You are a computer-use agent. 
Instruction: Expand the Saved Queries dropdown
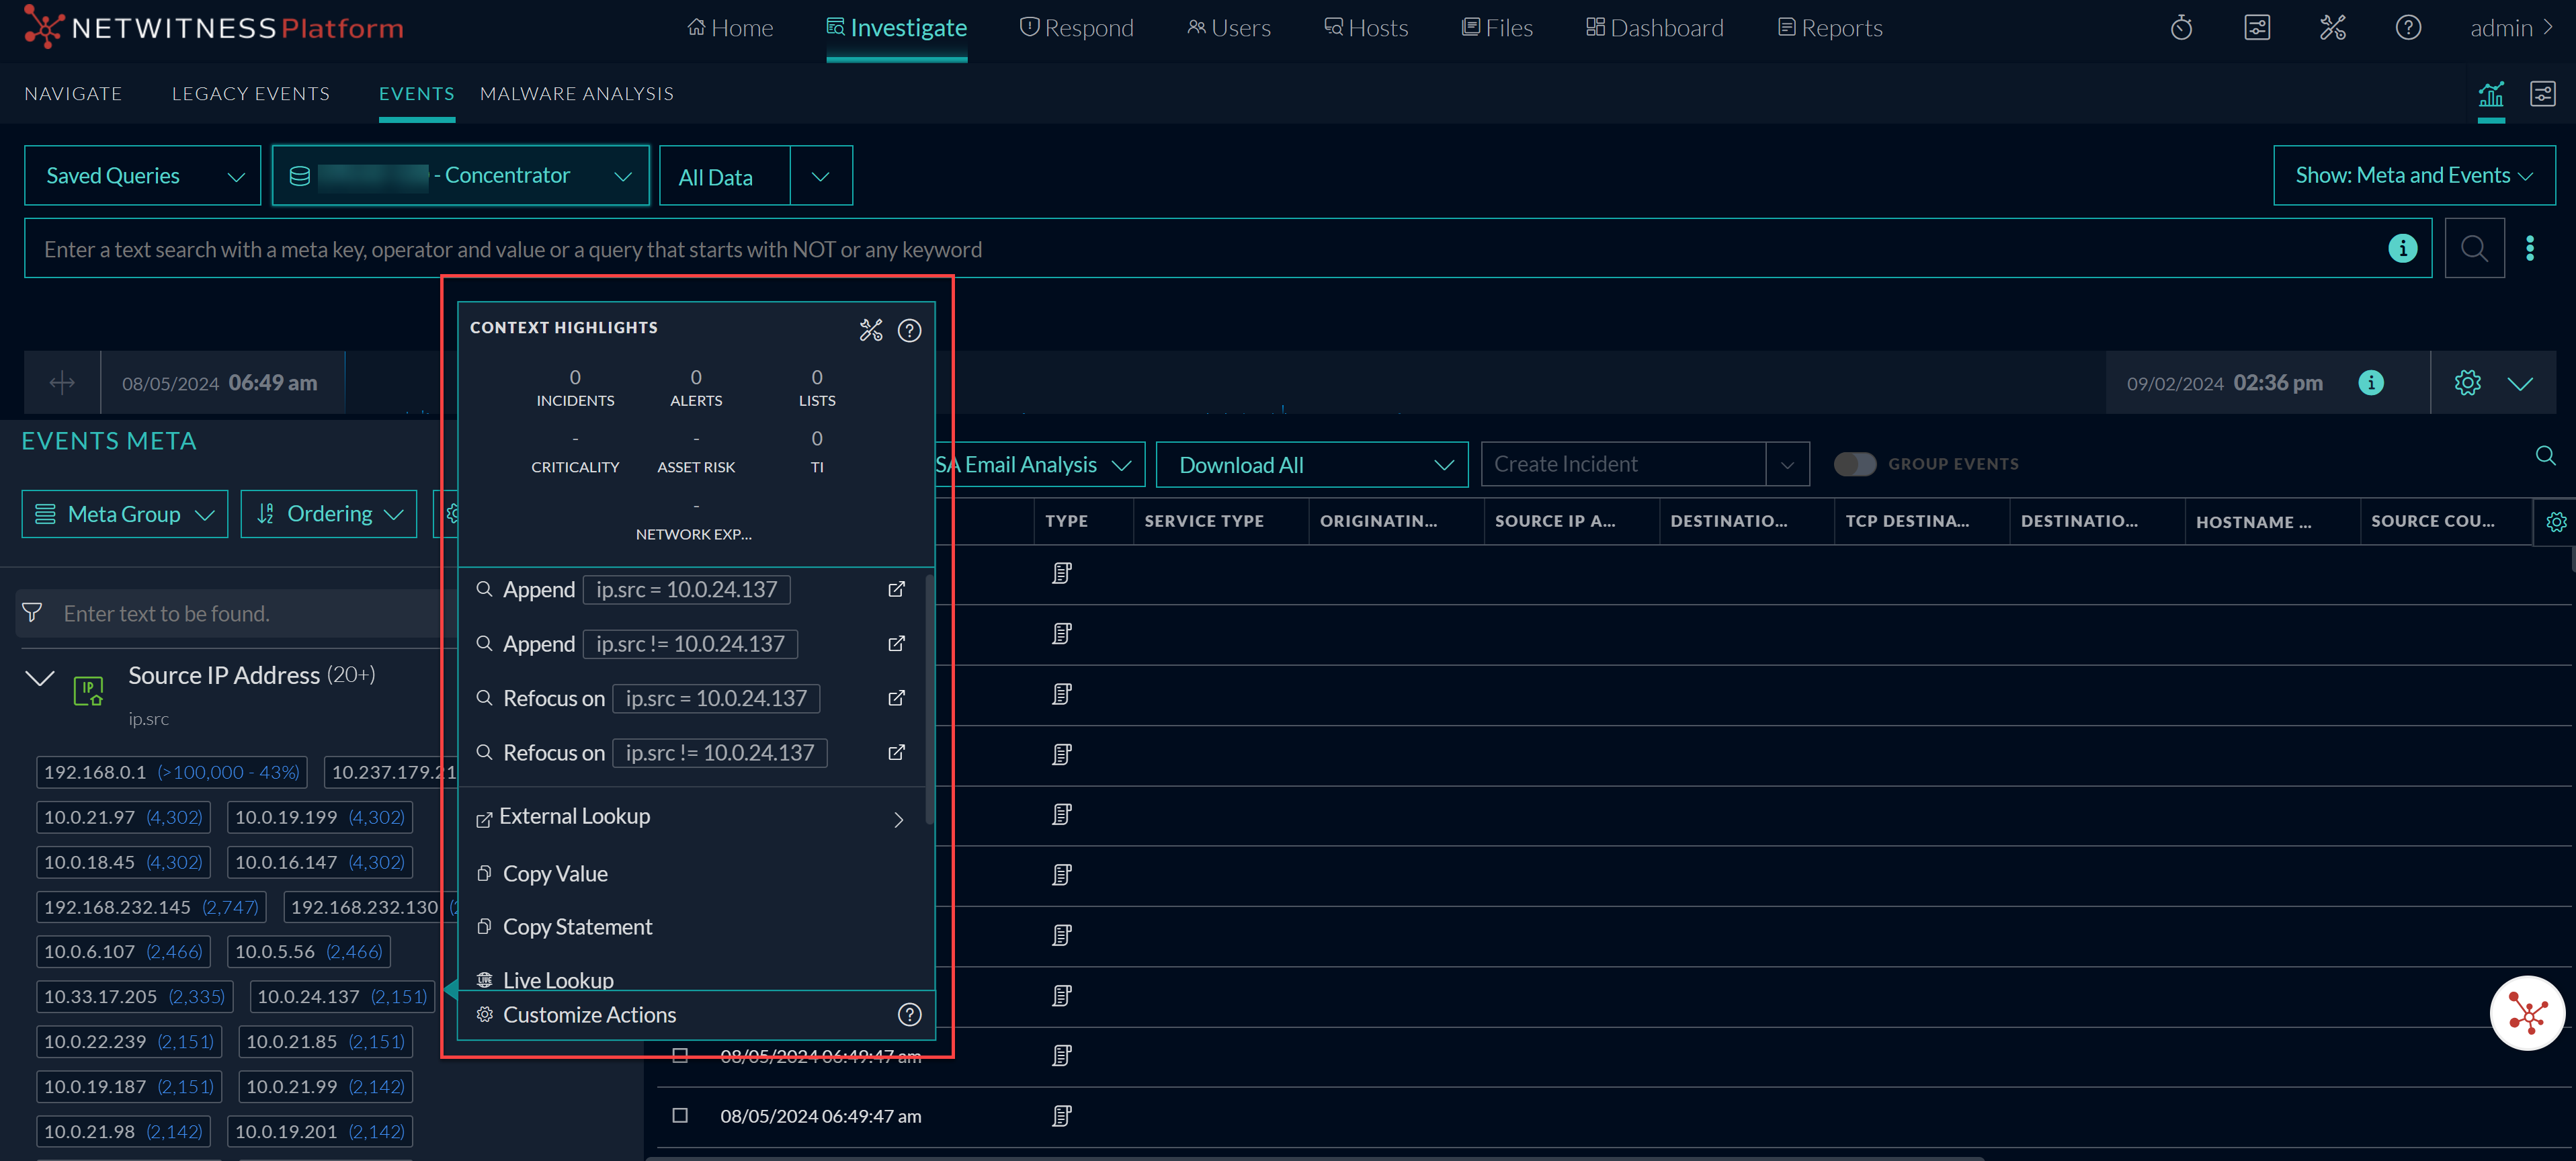tap(143, 176)
